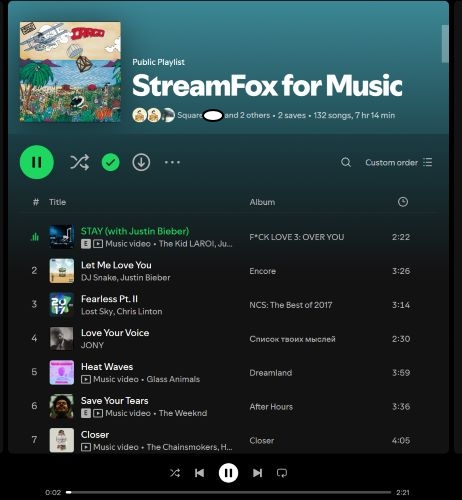Pause playback with the white player button
Image resolution: width=462 pixels, height=500 pixels.
click(228, 473)
